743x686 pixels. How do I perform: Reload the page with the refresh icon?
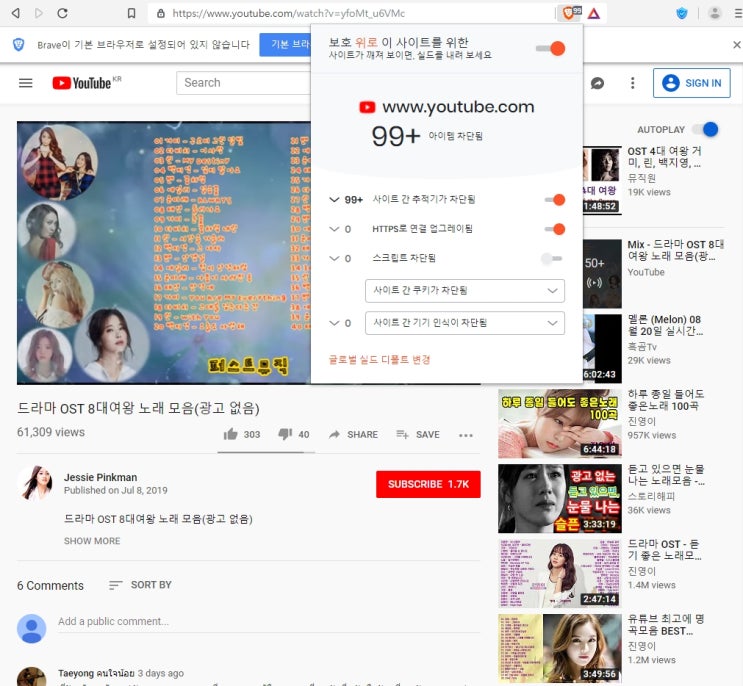click(x=63, y=13)
